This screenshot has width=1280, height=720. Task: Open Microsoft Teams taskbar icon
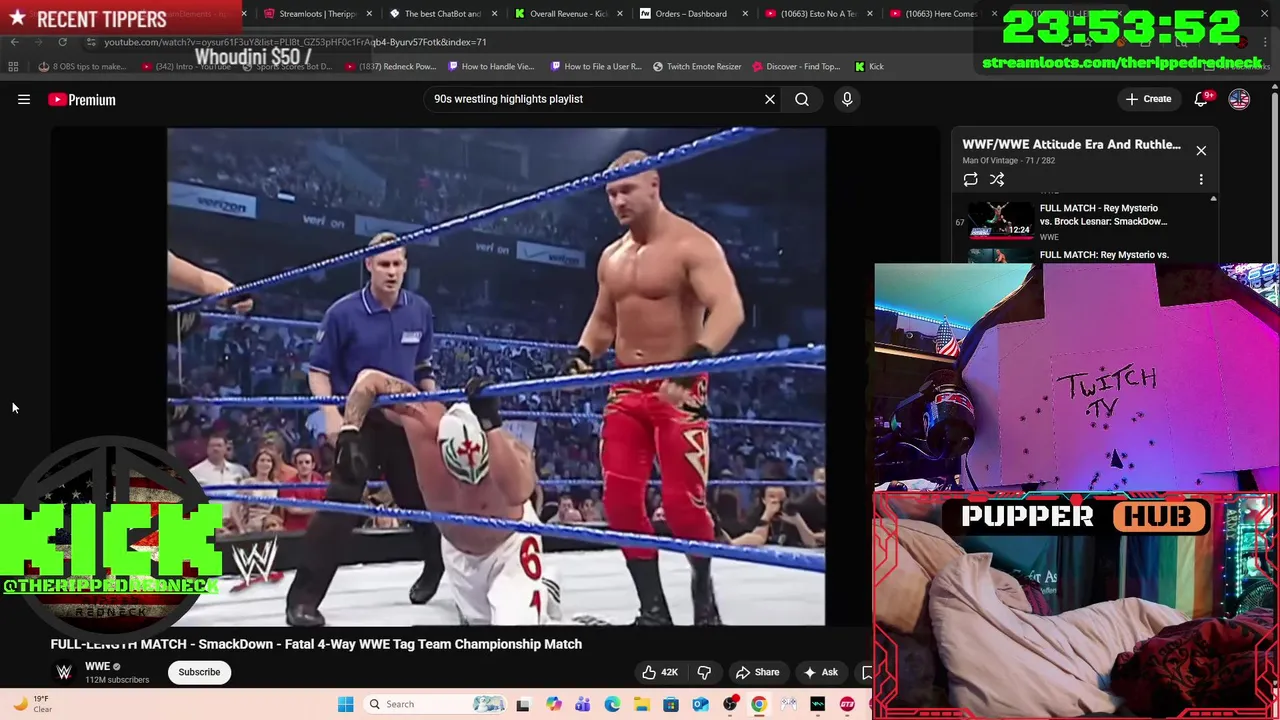(x=583, y=704)
